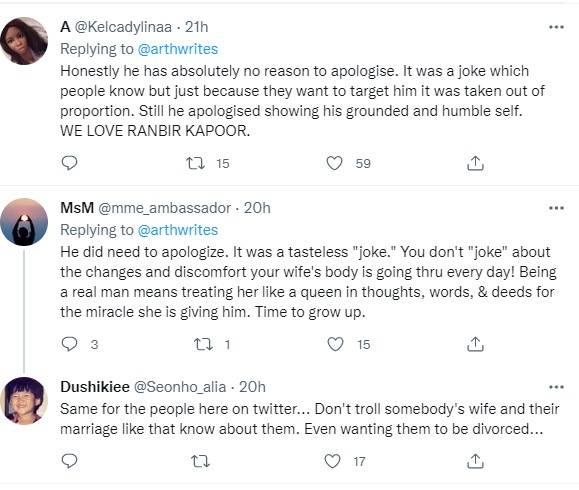Reply to Dushikiee's tweet
Viewport: 579px width, 490px height.
pos(69,461)
